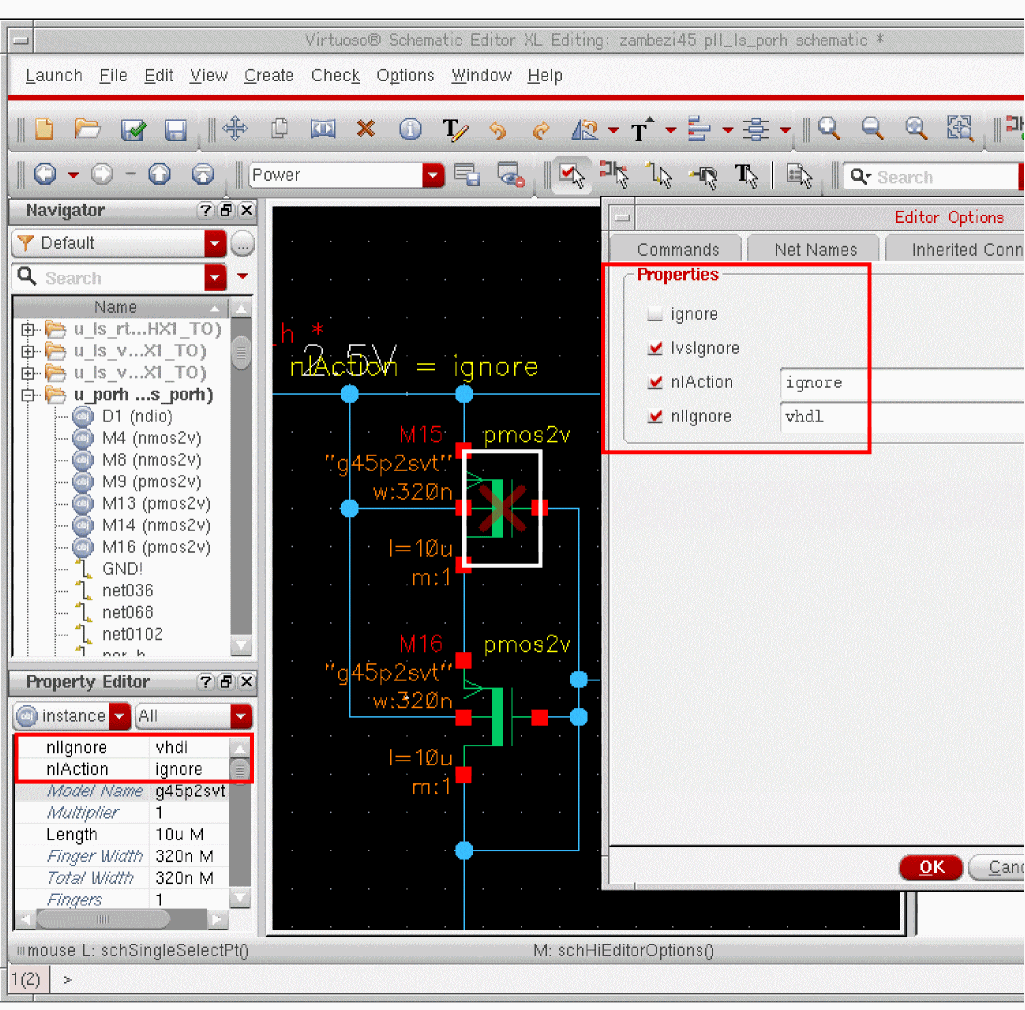The width and height of the screenshot is (1025, 1010).
Task: Click the Zoom In magnifier icon
Action: pos(829,128)
